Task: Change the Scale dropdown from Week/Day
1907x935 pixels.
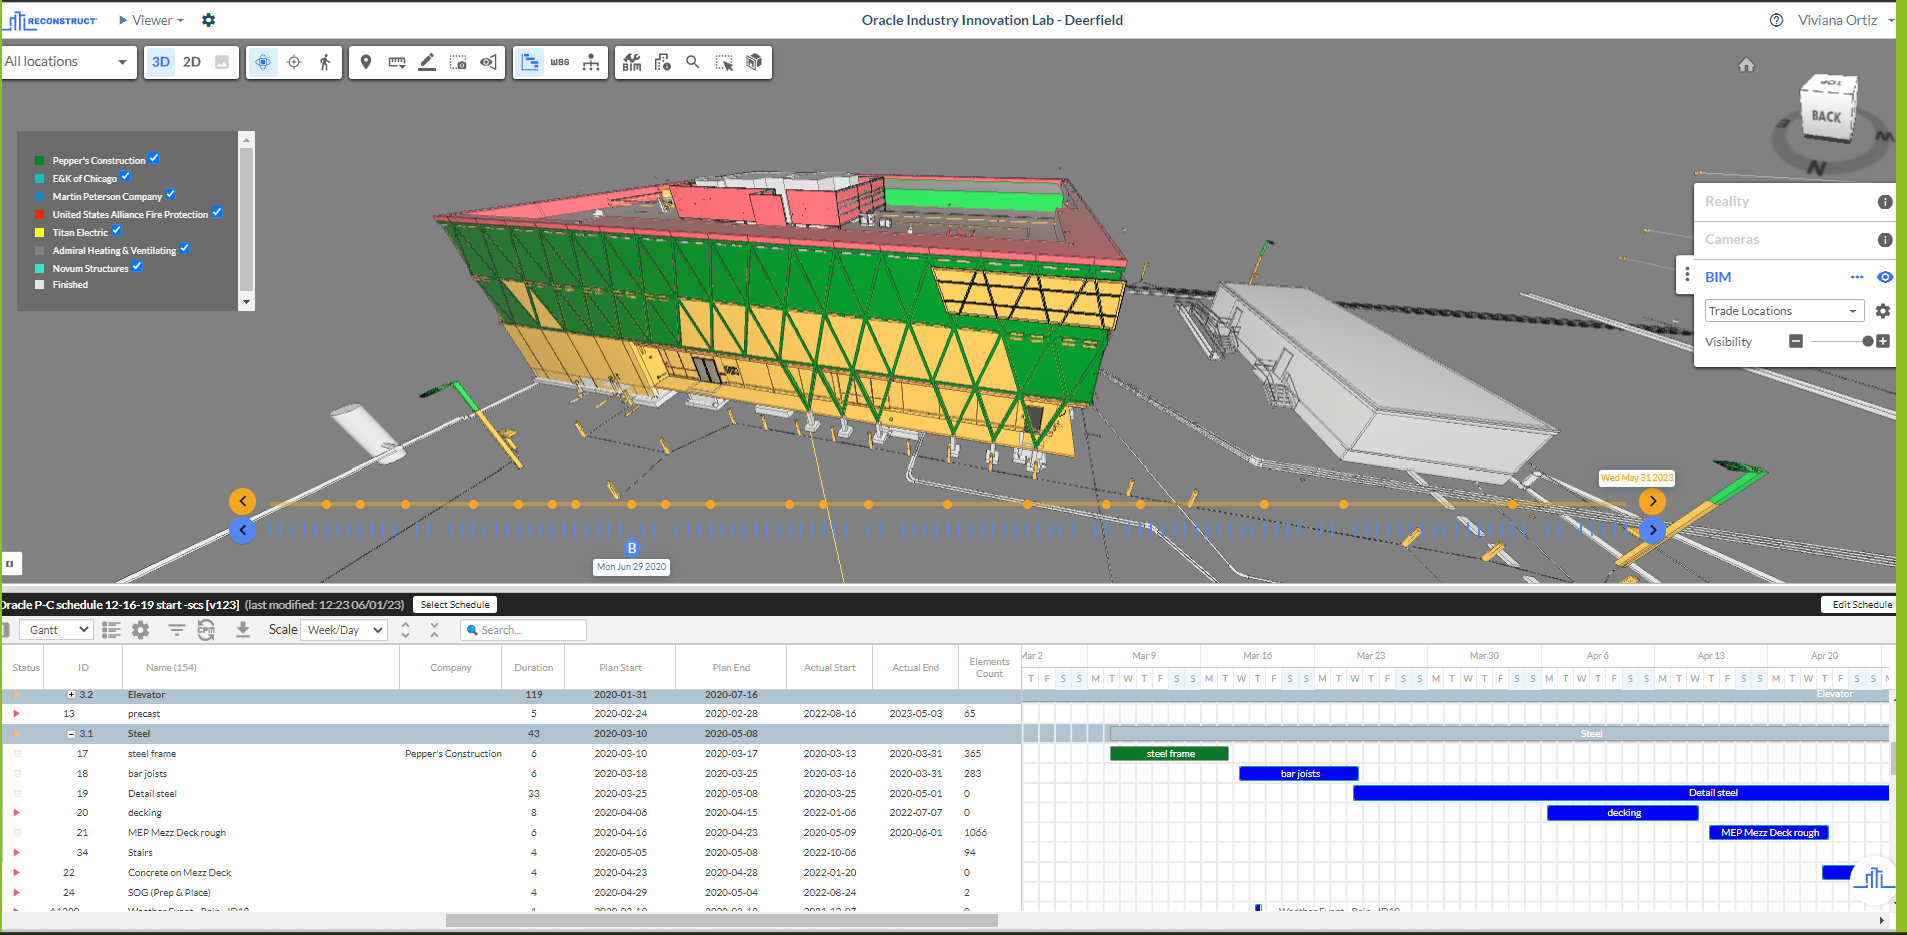Action: (x=343, y=630)
